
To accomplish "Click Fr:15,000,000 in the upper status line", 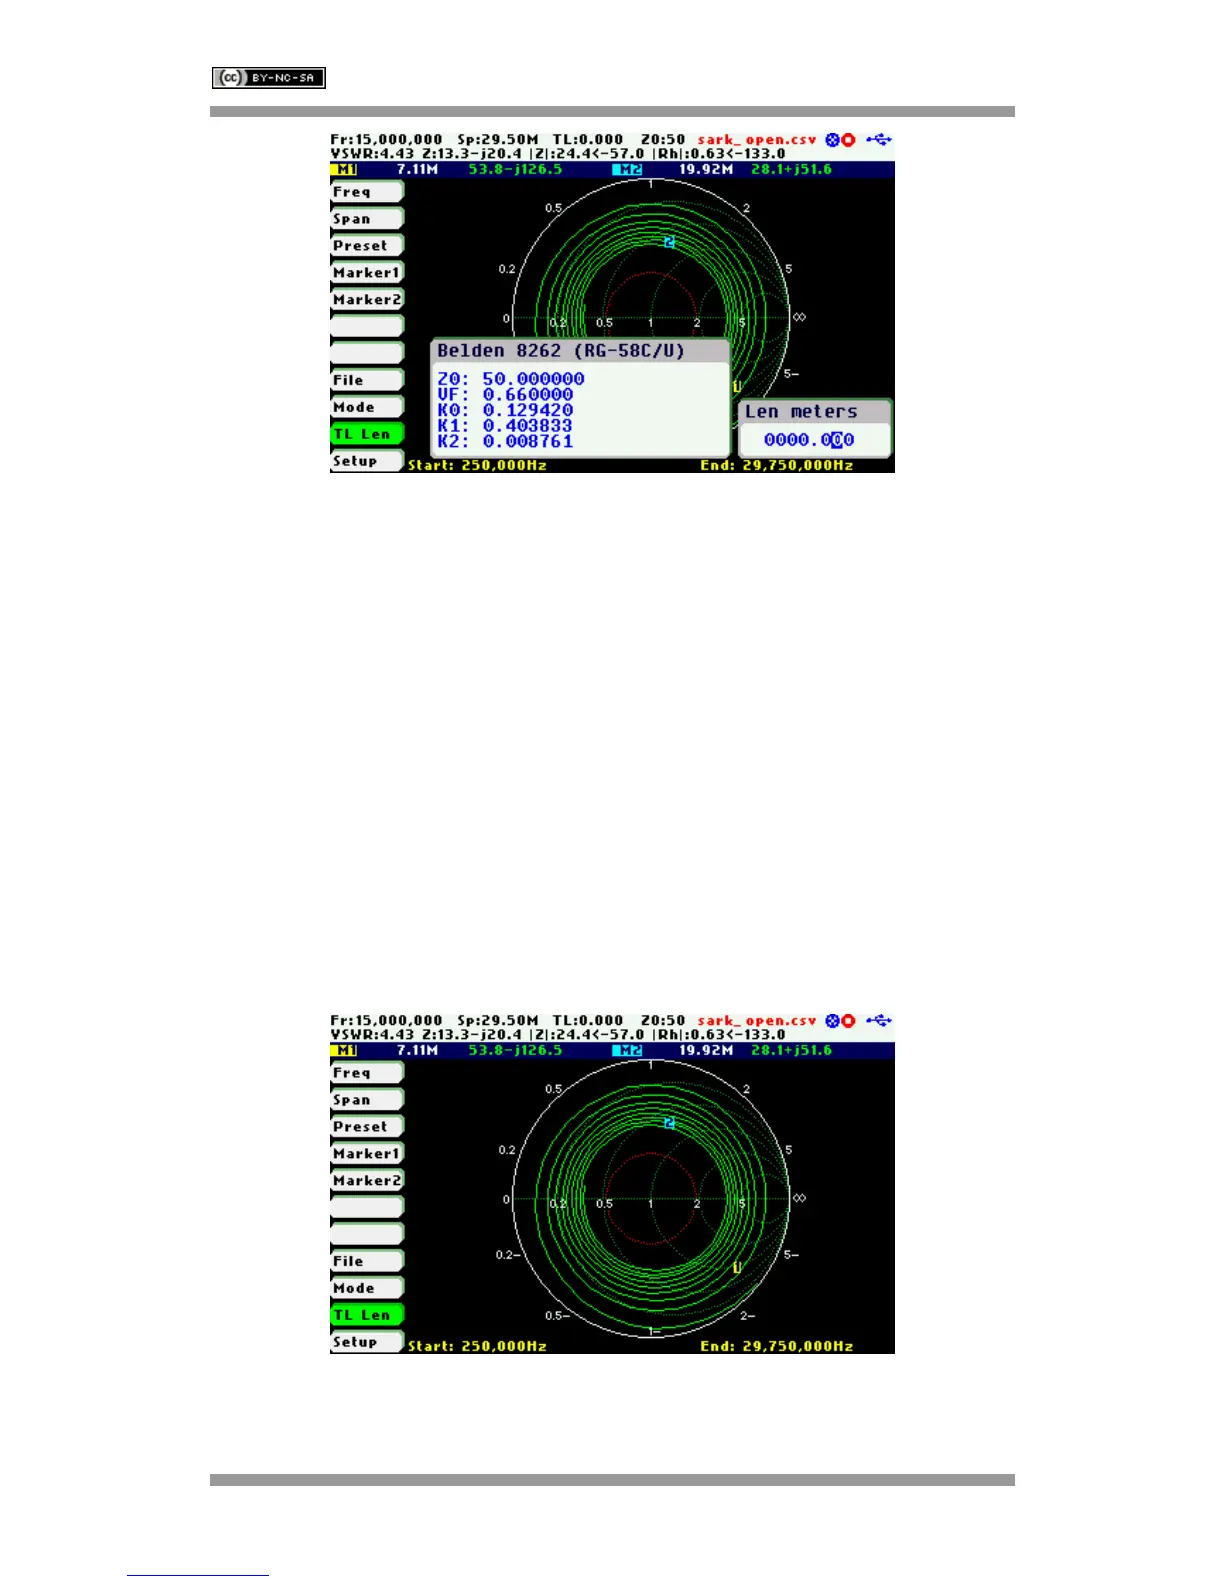I will (387, 140).
